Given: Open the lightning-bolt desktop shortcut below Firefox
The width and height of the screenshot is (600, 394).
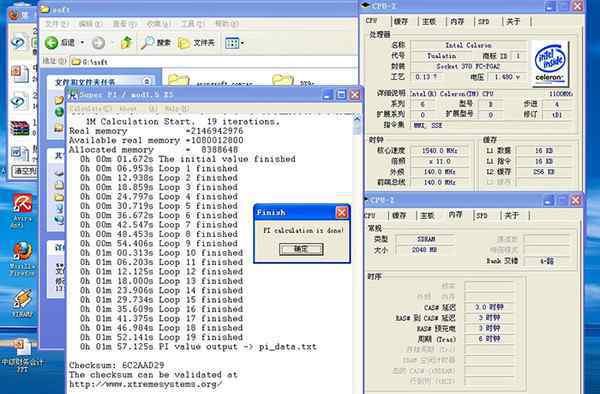Looking at the screenshot, I should (x=22, y=304).
